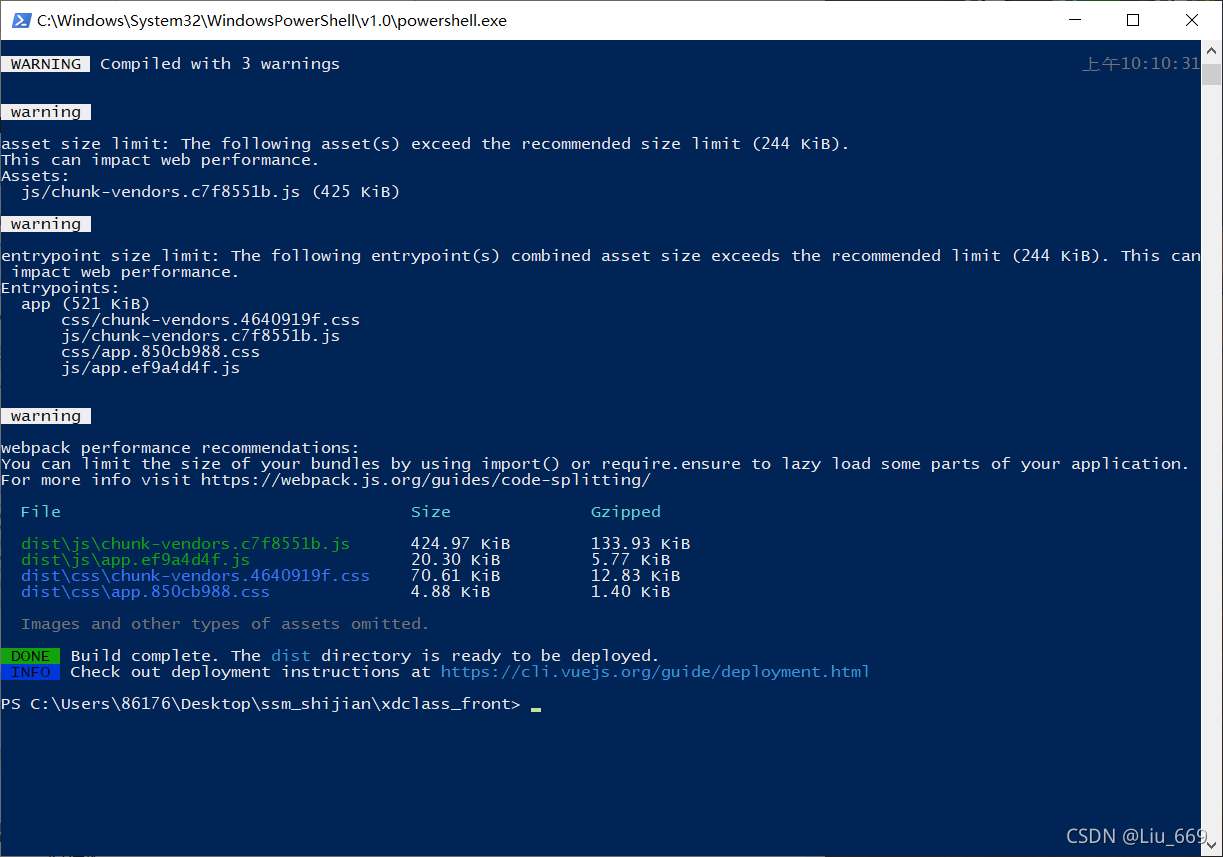Click dist\css\app.850cb988.css in file table
This screenshot has width=1223, height=857.
[145, 592]
